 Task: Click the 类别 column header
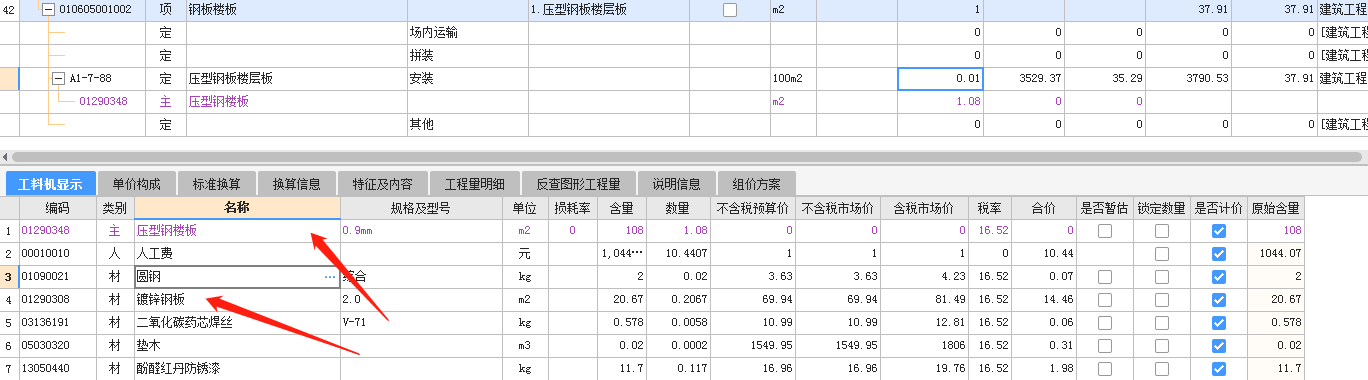(x=114, y=208)
